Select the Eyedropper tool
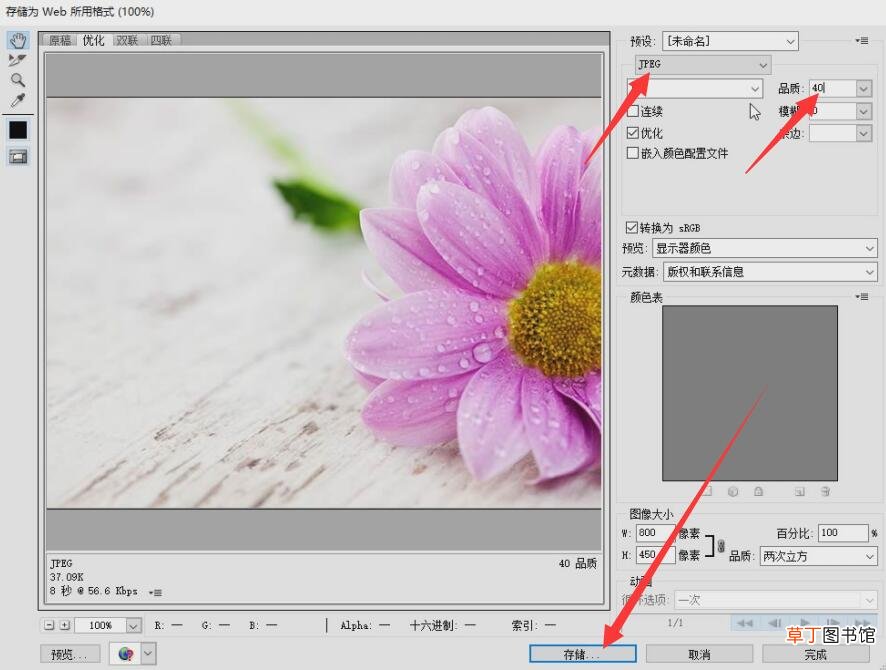886x670 pixels. [18, 101]
